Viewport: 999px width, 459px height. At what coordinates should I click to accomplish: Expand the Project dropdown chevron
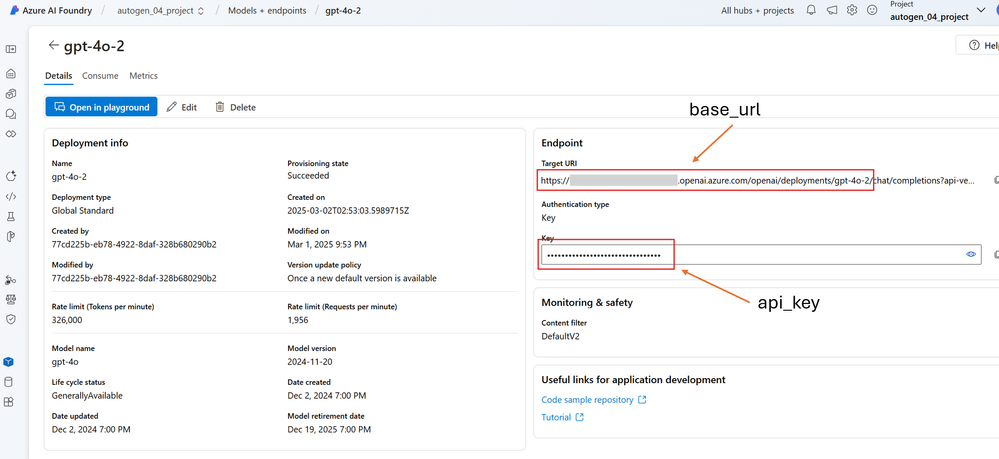coord(980,11)
